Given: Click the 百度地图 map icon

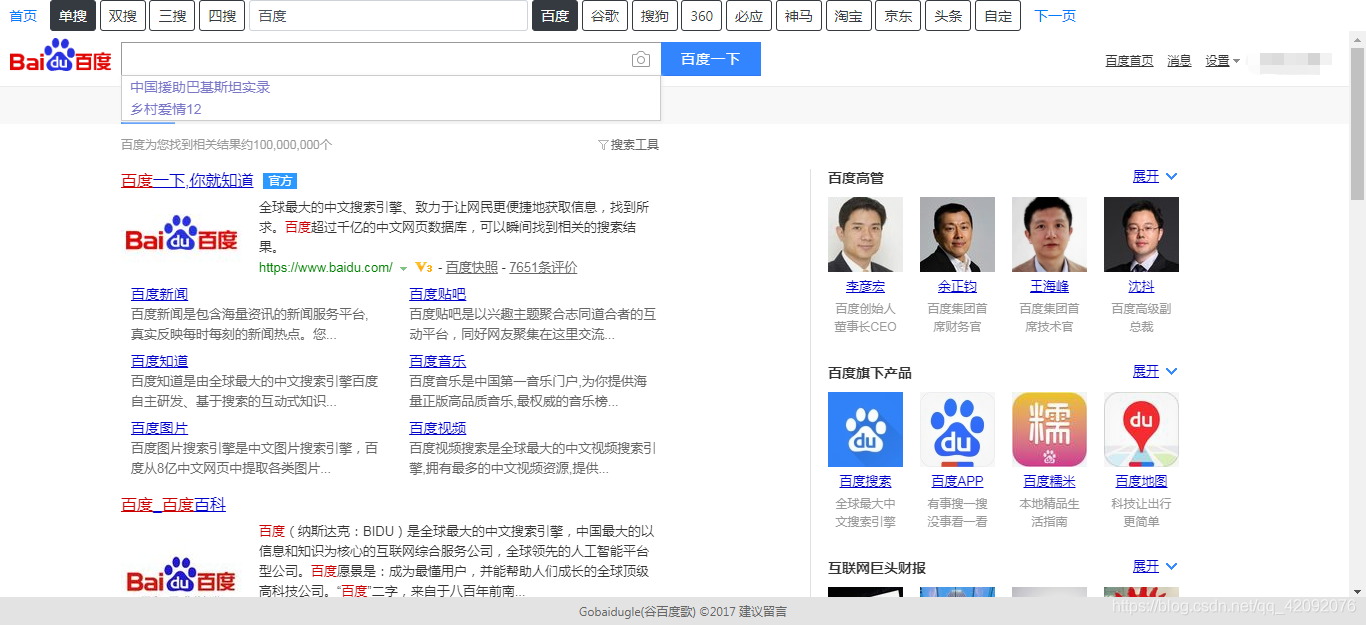Looking at the screenshot, I should (x=1140, y=429).
